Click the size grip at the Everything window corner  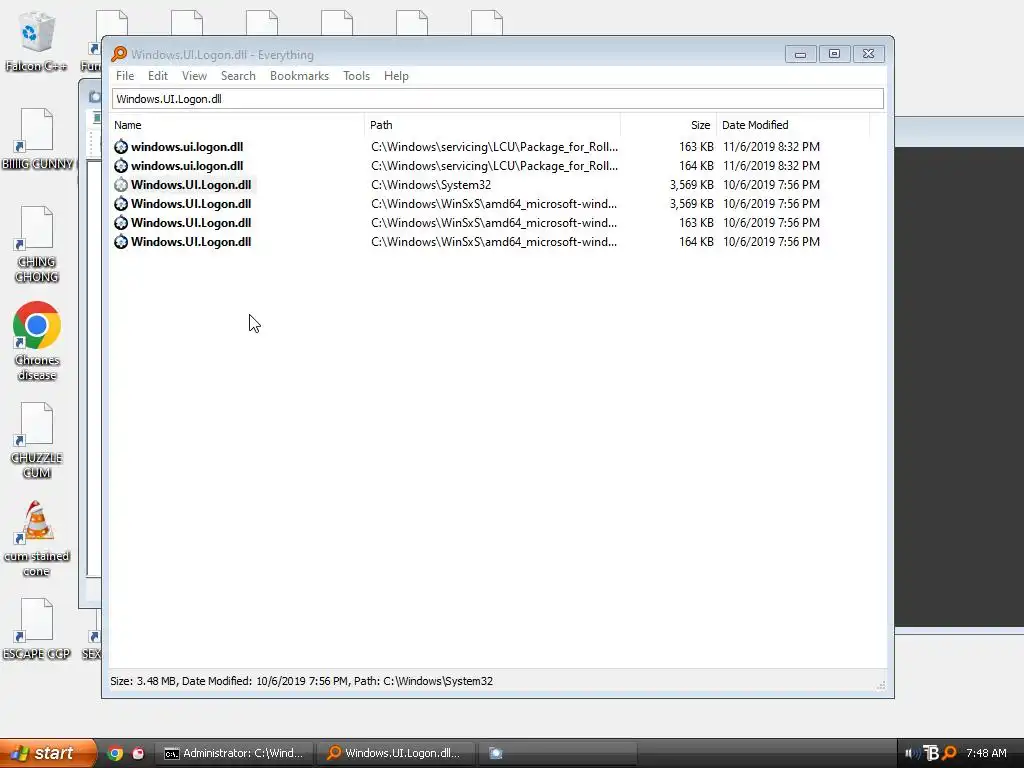(881, 685)
